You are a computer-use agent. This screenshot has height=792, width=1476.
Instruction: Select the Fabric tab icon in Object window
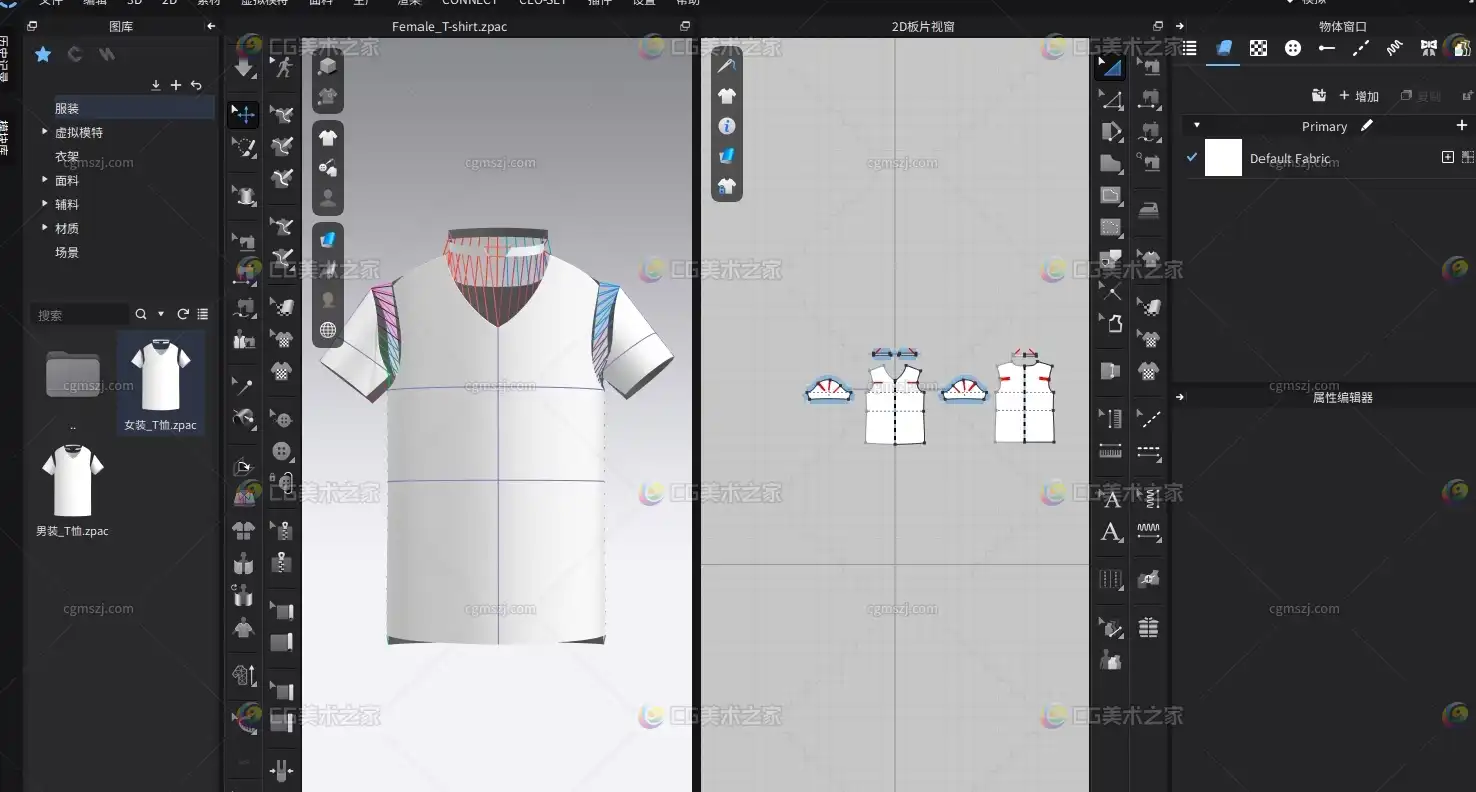point(1224,48)
